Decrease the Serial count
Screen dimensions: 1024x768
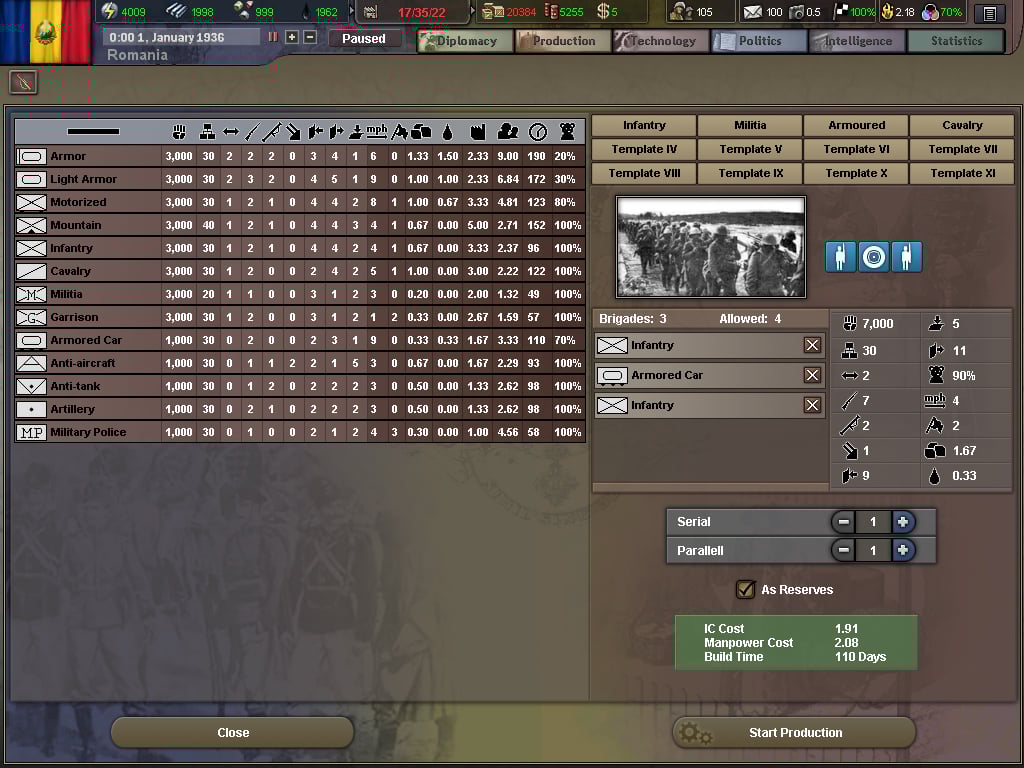tap(843, 522)
